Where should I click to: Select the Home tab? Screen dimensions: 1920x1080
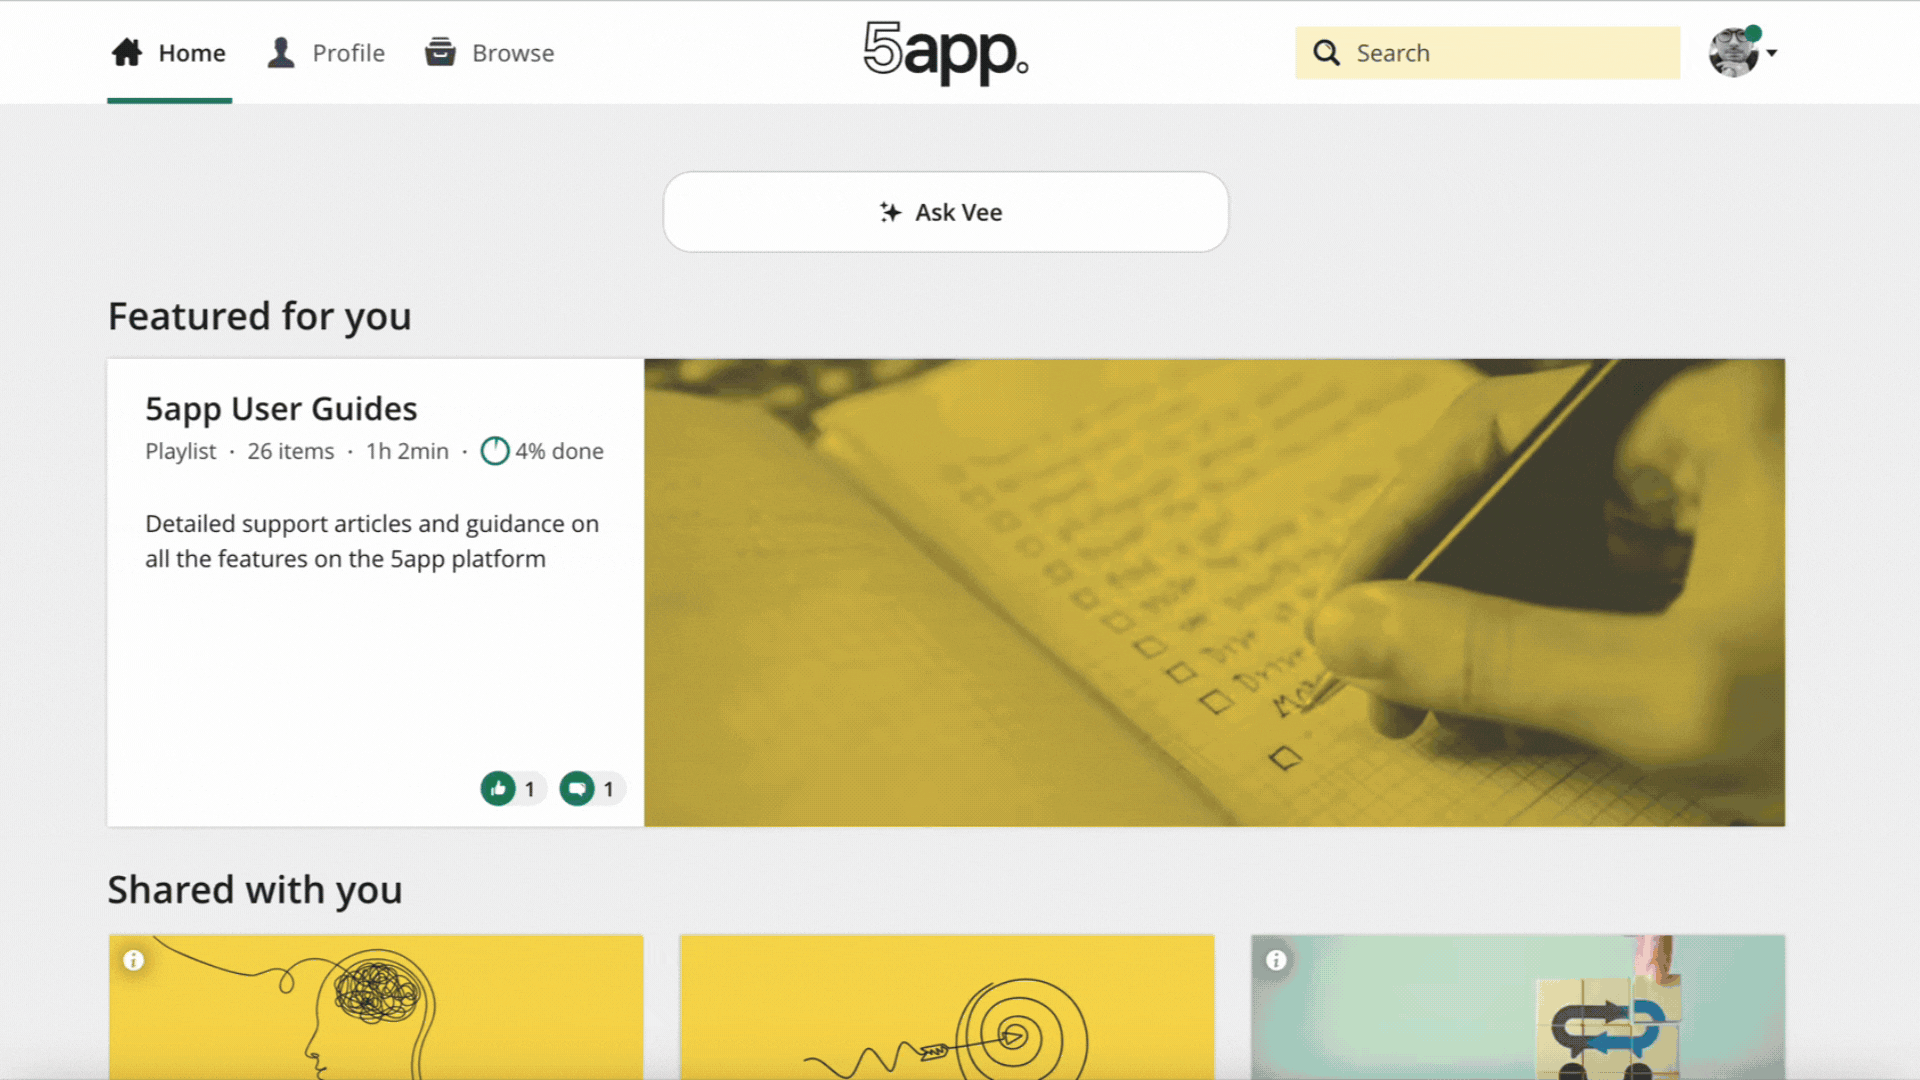click(169, 53)
